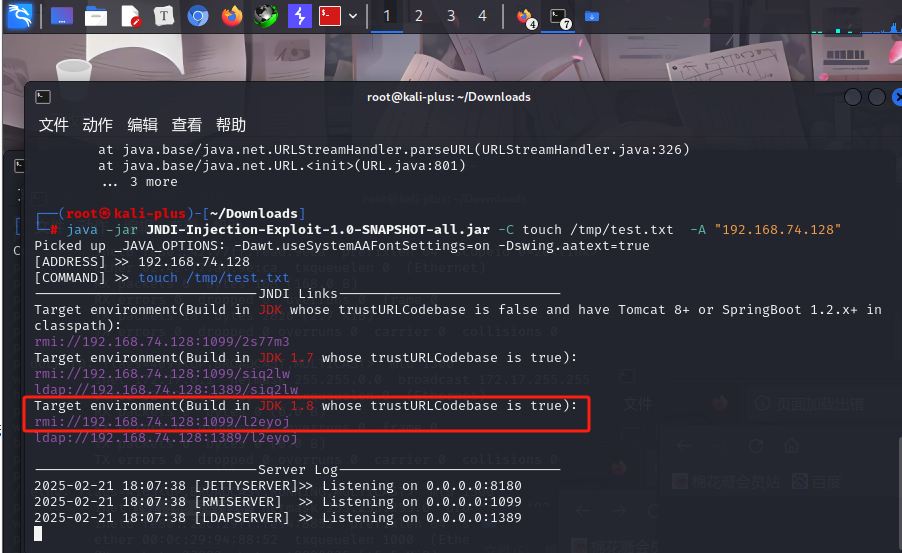The height and width of the screenshot is (553, 902).
Task: Open the red terminal launcher icon
Action: click(330, 16)
